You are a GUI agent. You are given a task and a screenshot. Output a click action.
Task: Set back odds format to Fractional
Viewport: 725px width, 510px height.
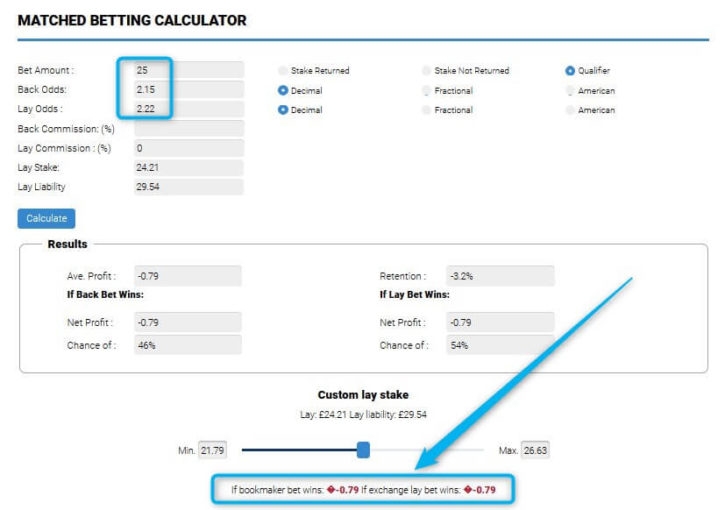[427, 91]
